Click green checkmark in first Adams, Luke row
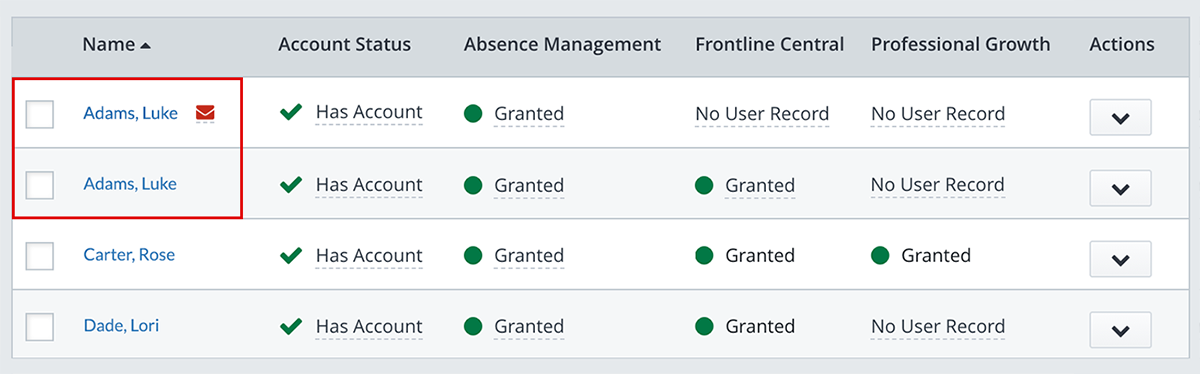The width and height of the screenshot is (1200, 374). [x=291, y=113]
